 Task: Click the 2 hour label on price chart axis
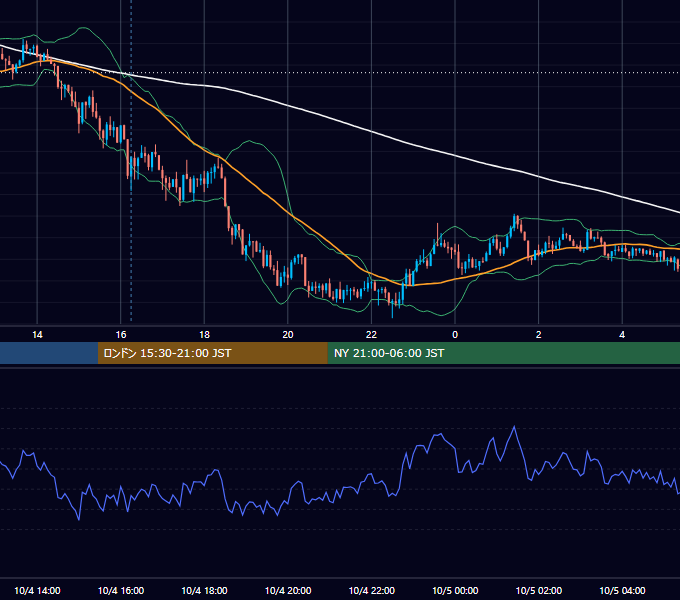click(539, 335)
